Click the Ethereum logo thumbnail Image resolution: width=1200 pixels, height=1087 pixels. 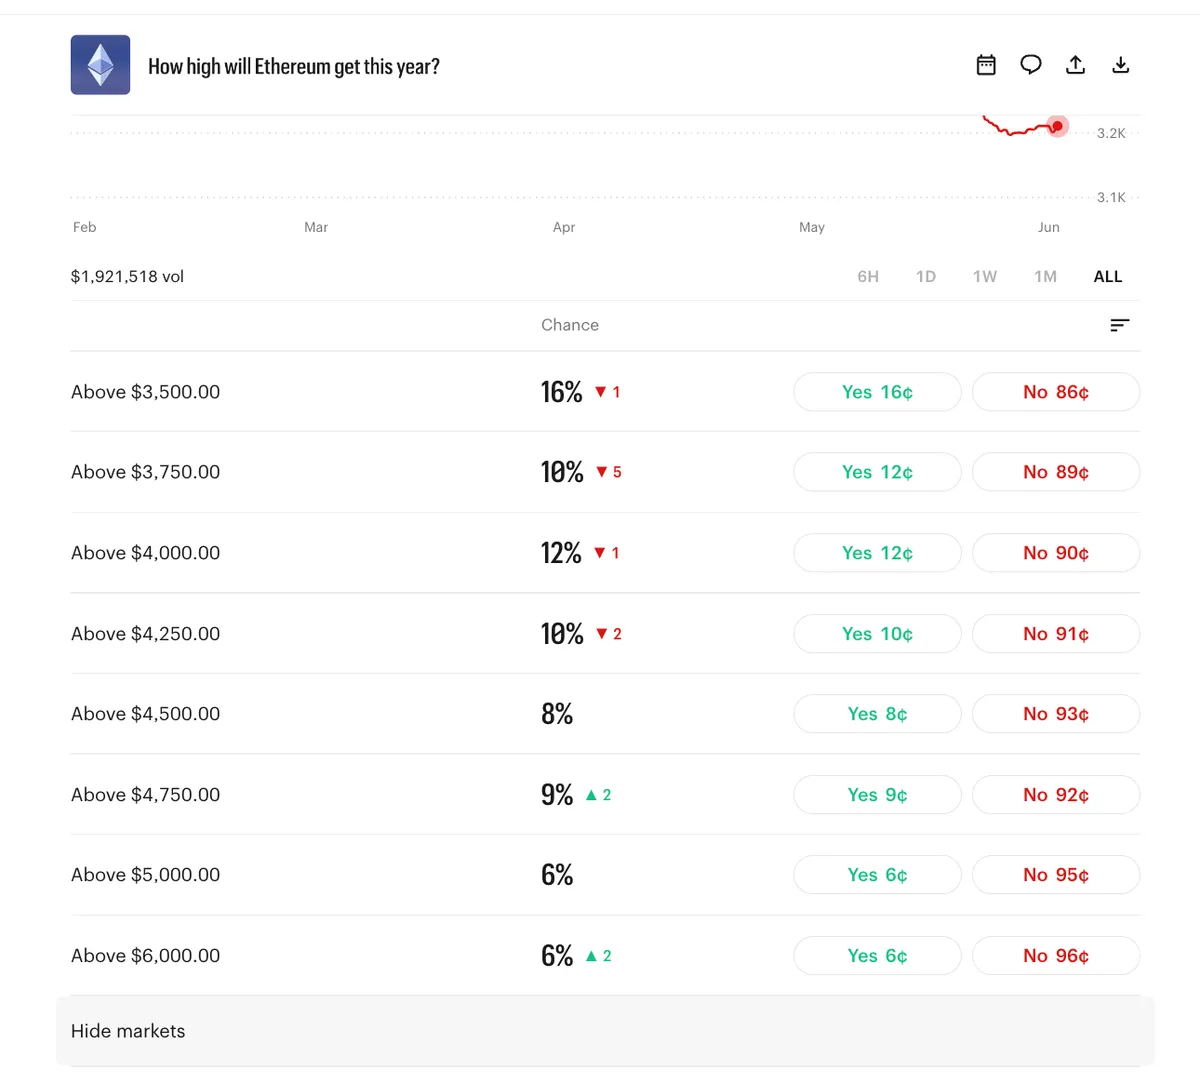point(100,65)
